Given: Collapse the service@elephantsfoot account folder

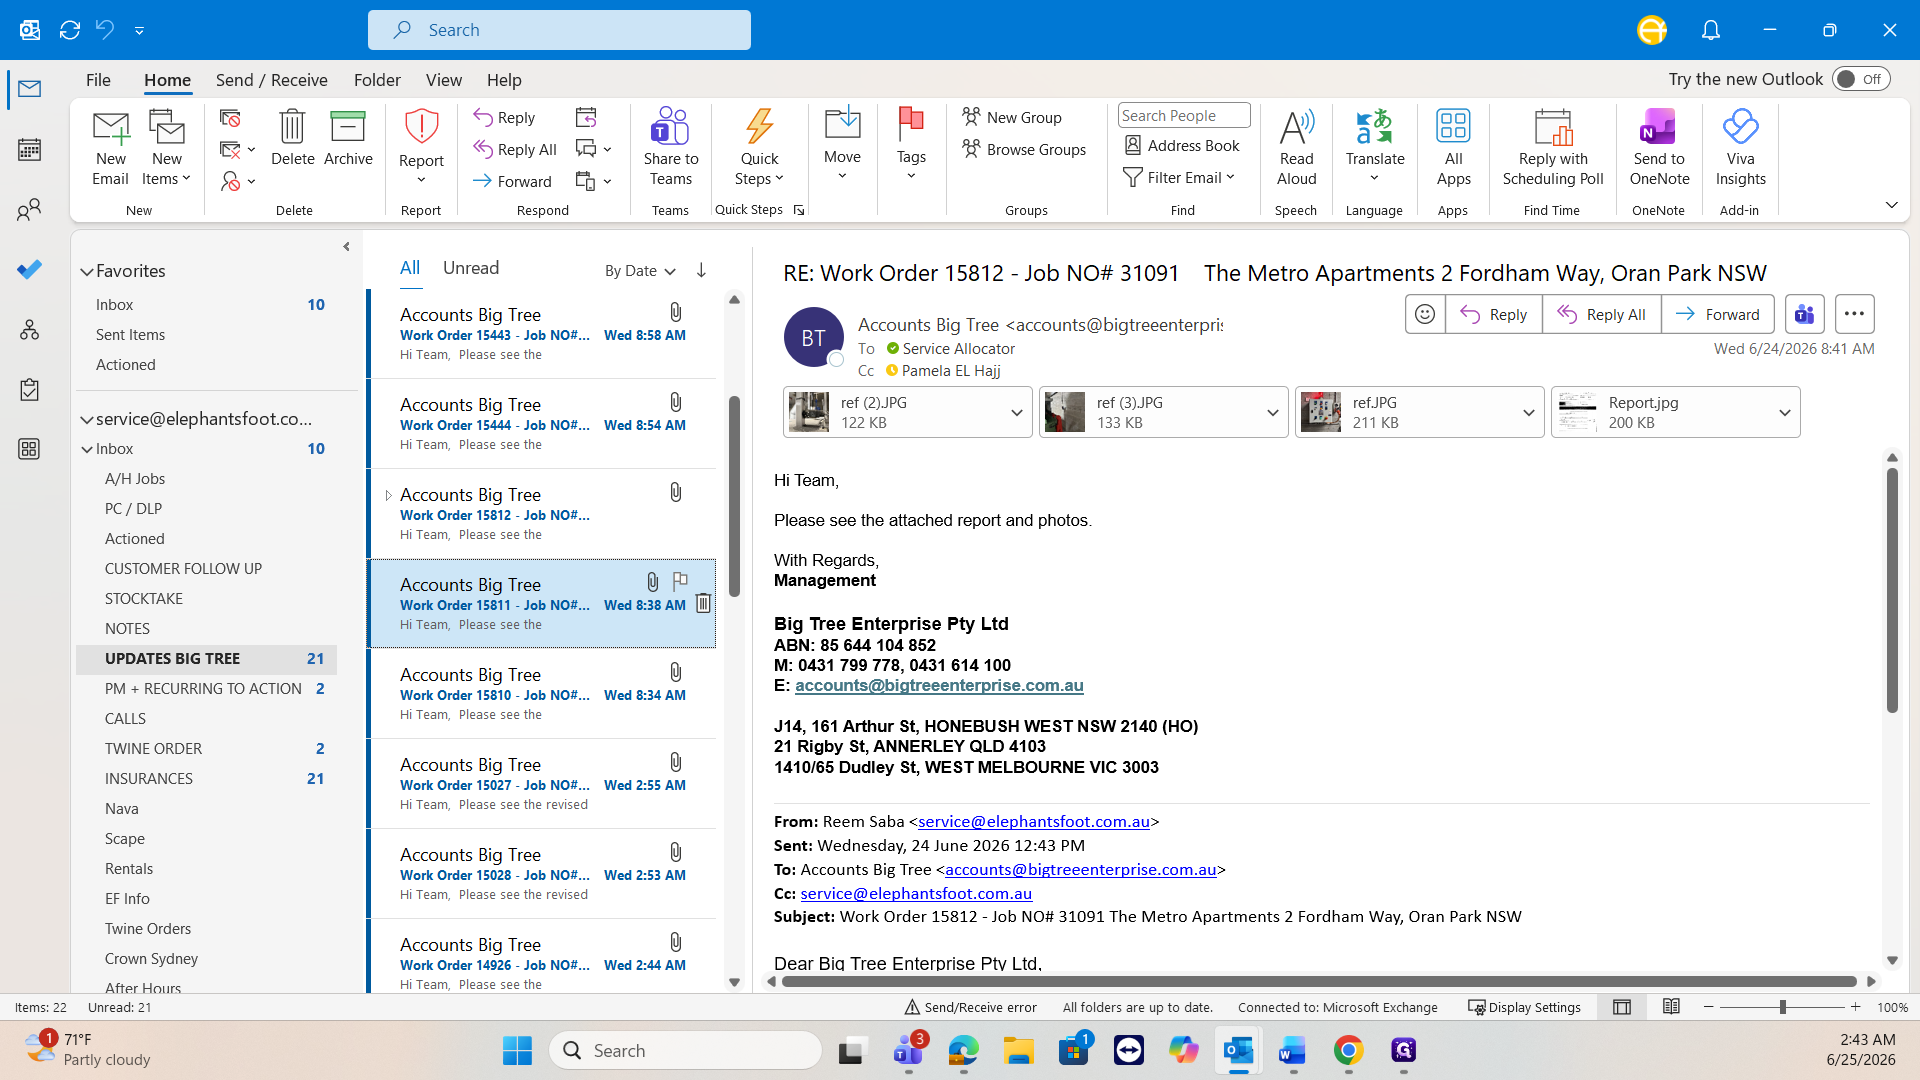Looking at the screenshot, I should tap(87, 419).
